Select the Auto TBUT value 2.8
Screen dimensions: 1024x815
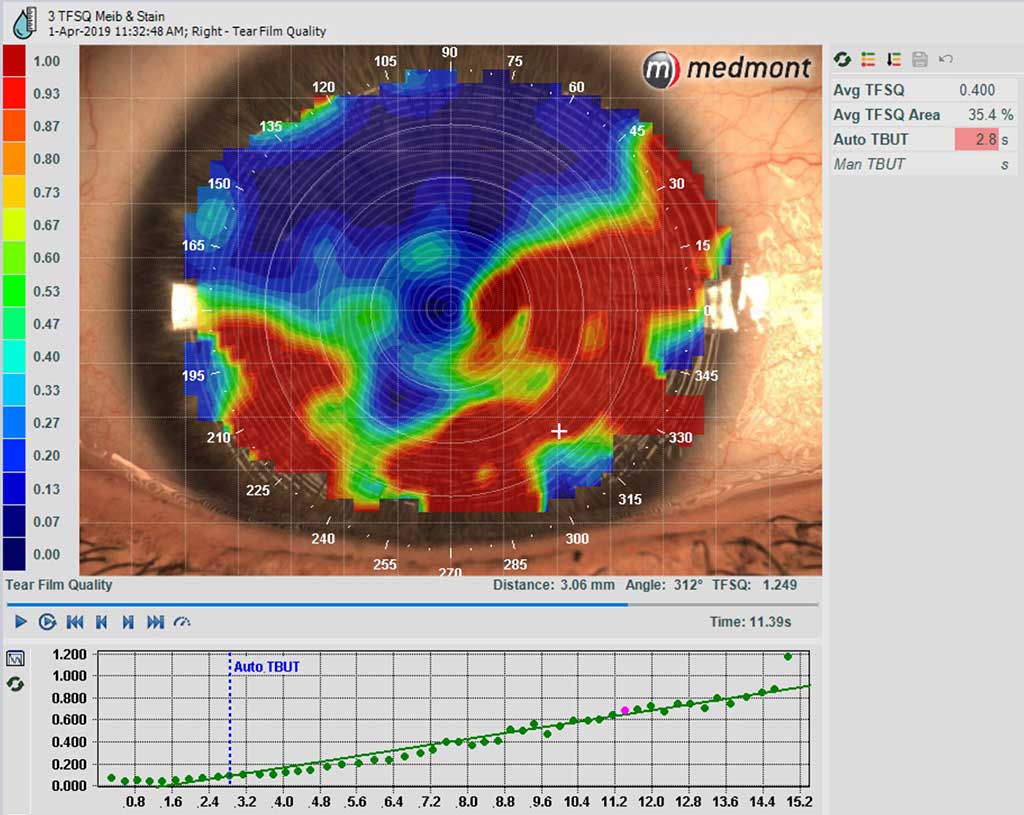click(976, 139)
